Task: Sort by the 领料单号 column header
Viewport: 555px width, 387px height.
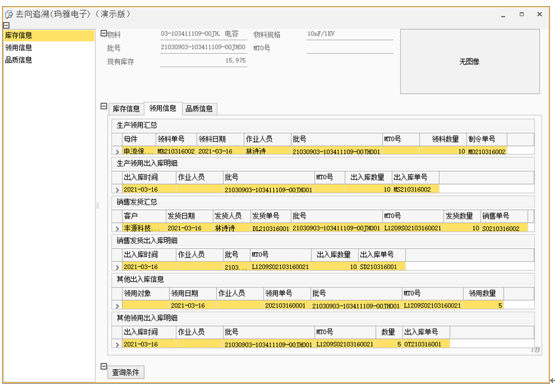Action: 176,139
